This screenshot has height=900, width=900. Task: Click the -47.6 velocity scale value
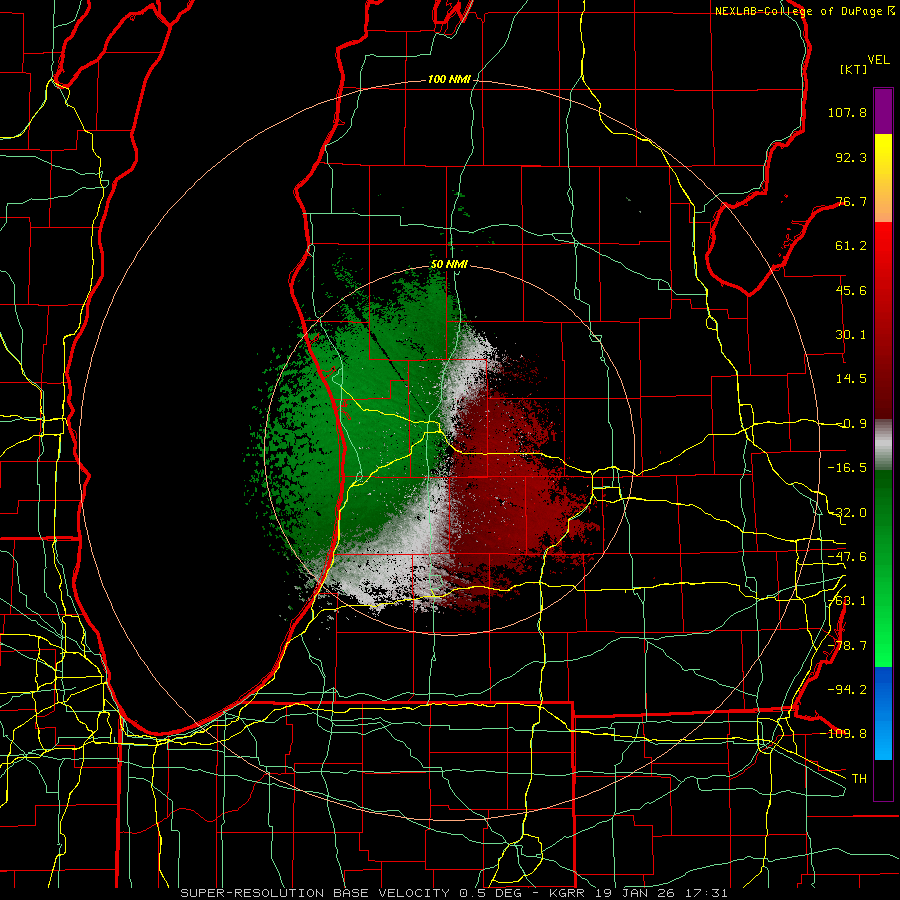coord(847,557)
